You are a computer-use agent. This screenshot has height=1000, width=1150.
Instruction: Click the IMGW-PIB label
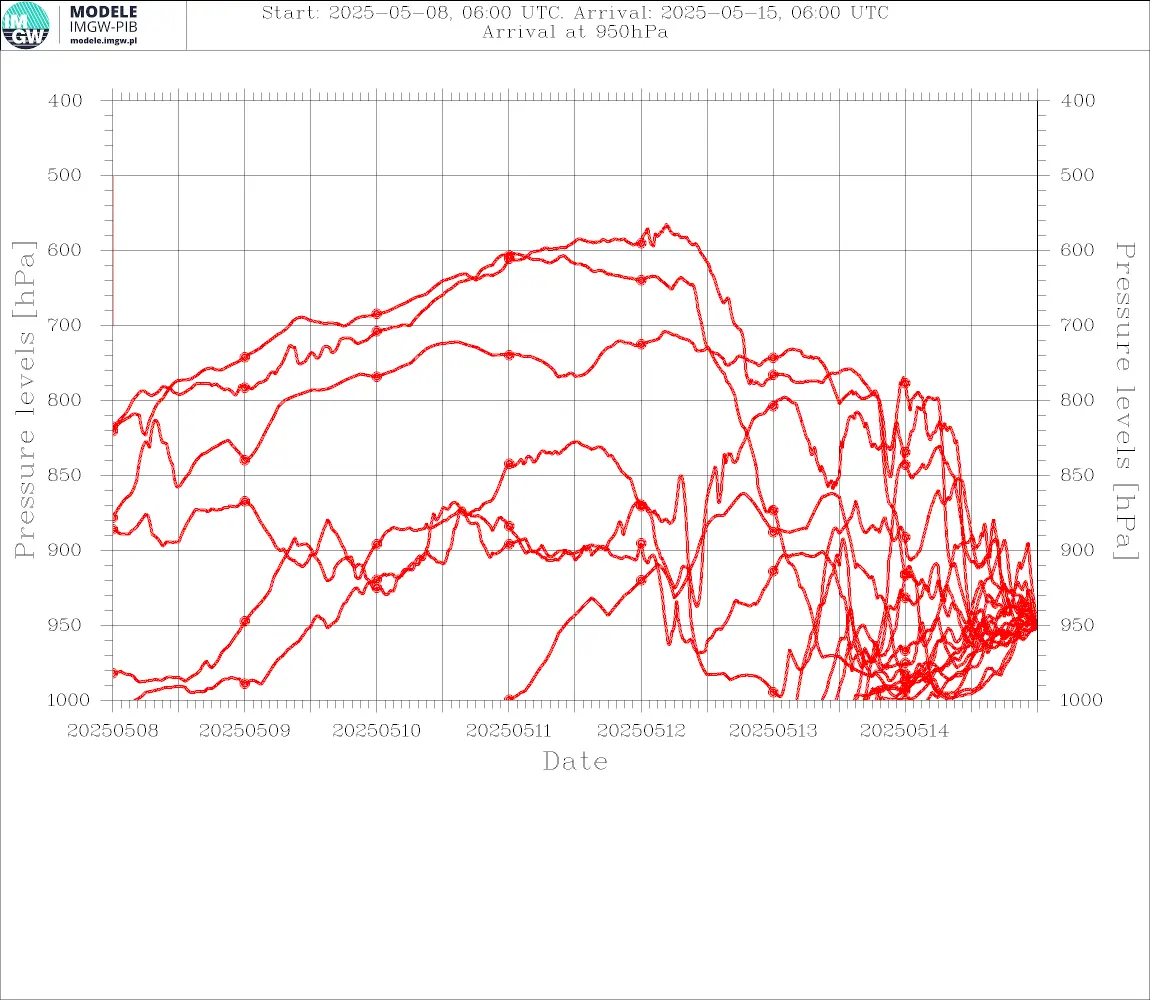[103, 27]
